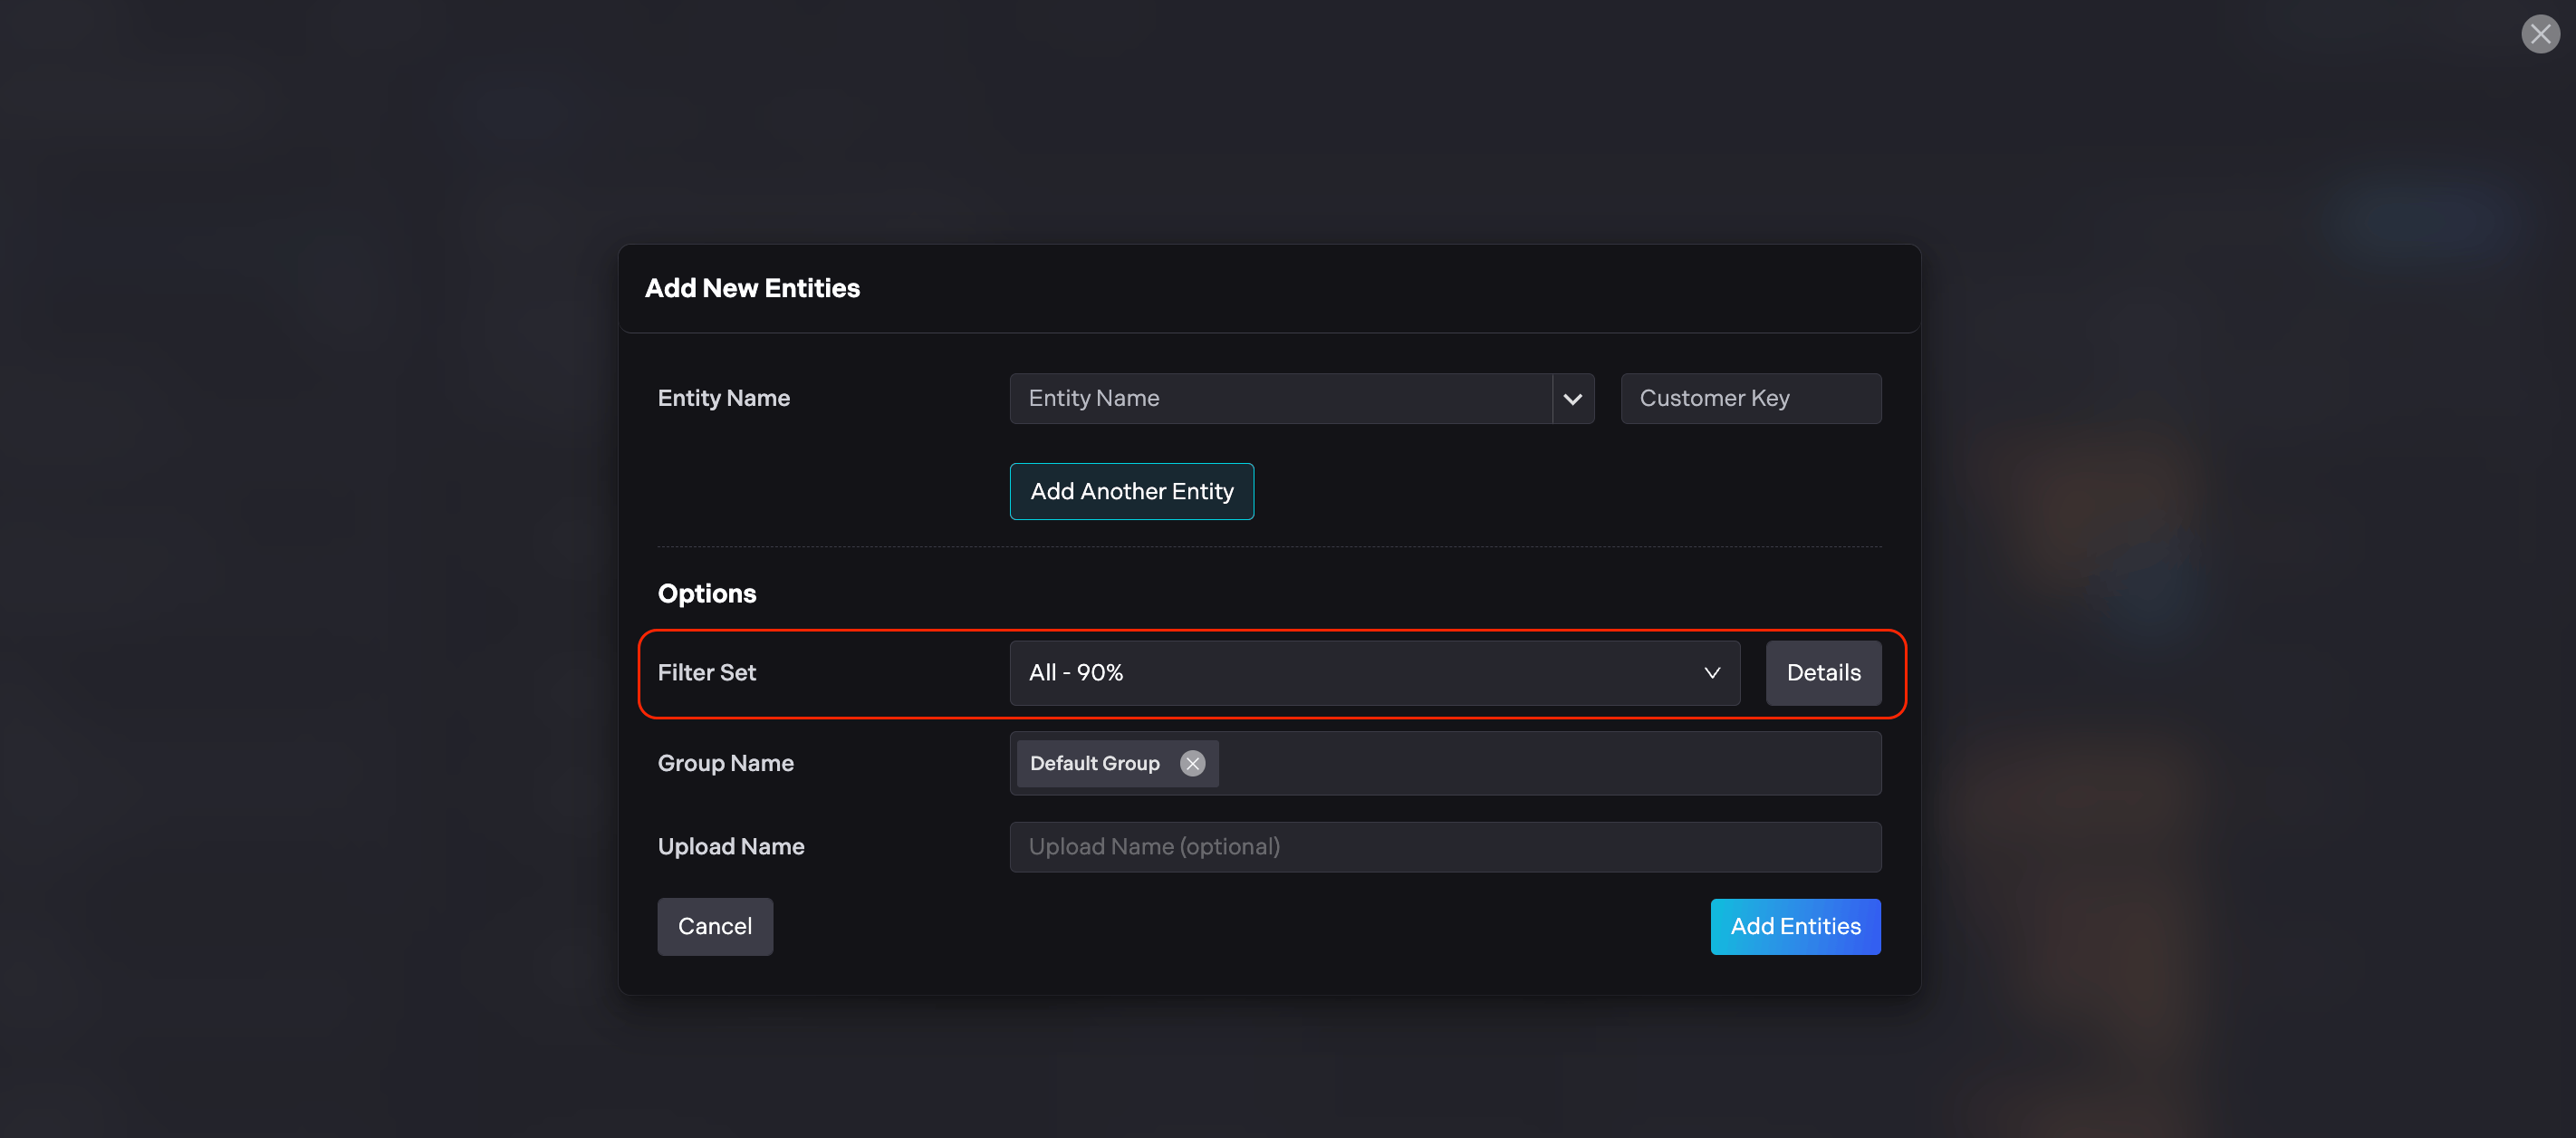Click into the Entity Name text box
Screen dimensions: 2576x1138
(1280, 399)
